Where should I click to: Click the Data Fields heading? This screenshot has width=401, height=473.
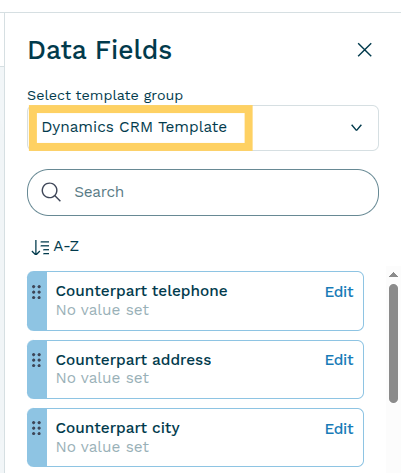[100, 50]
